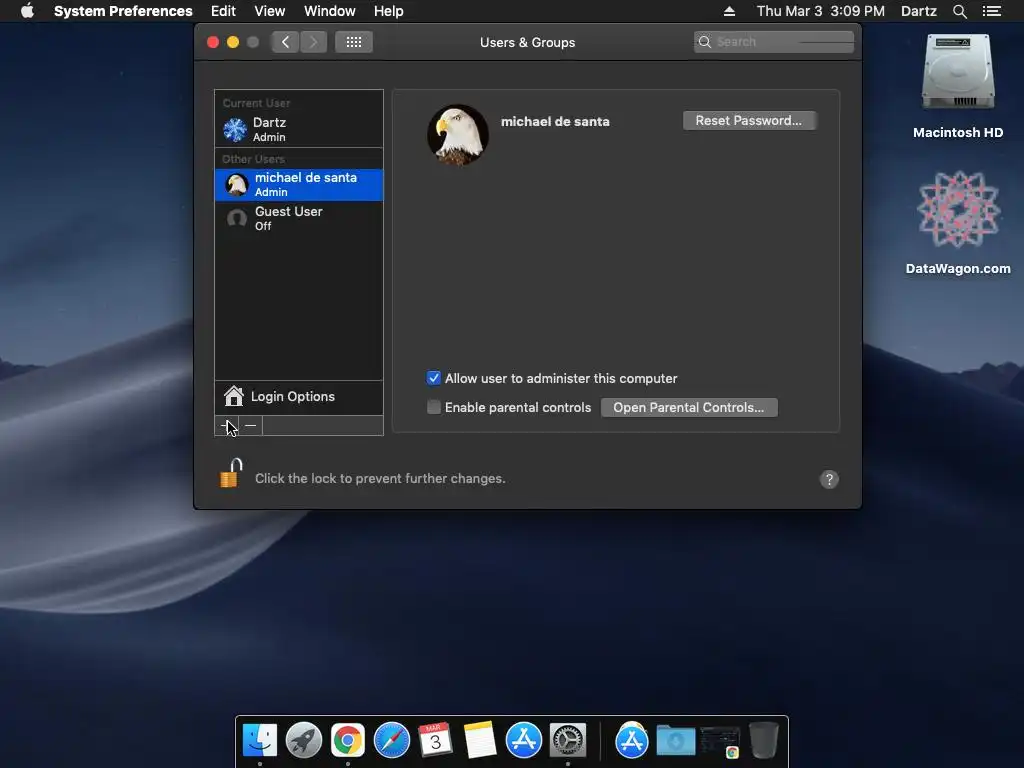
Task: Open the View menu
Action: (270, 11)
